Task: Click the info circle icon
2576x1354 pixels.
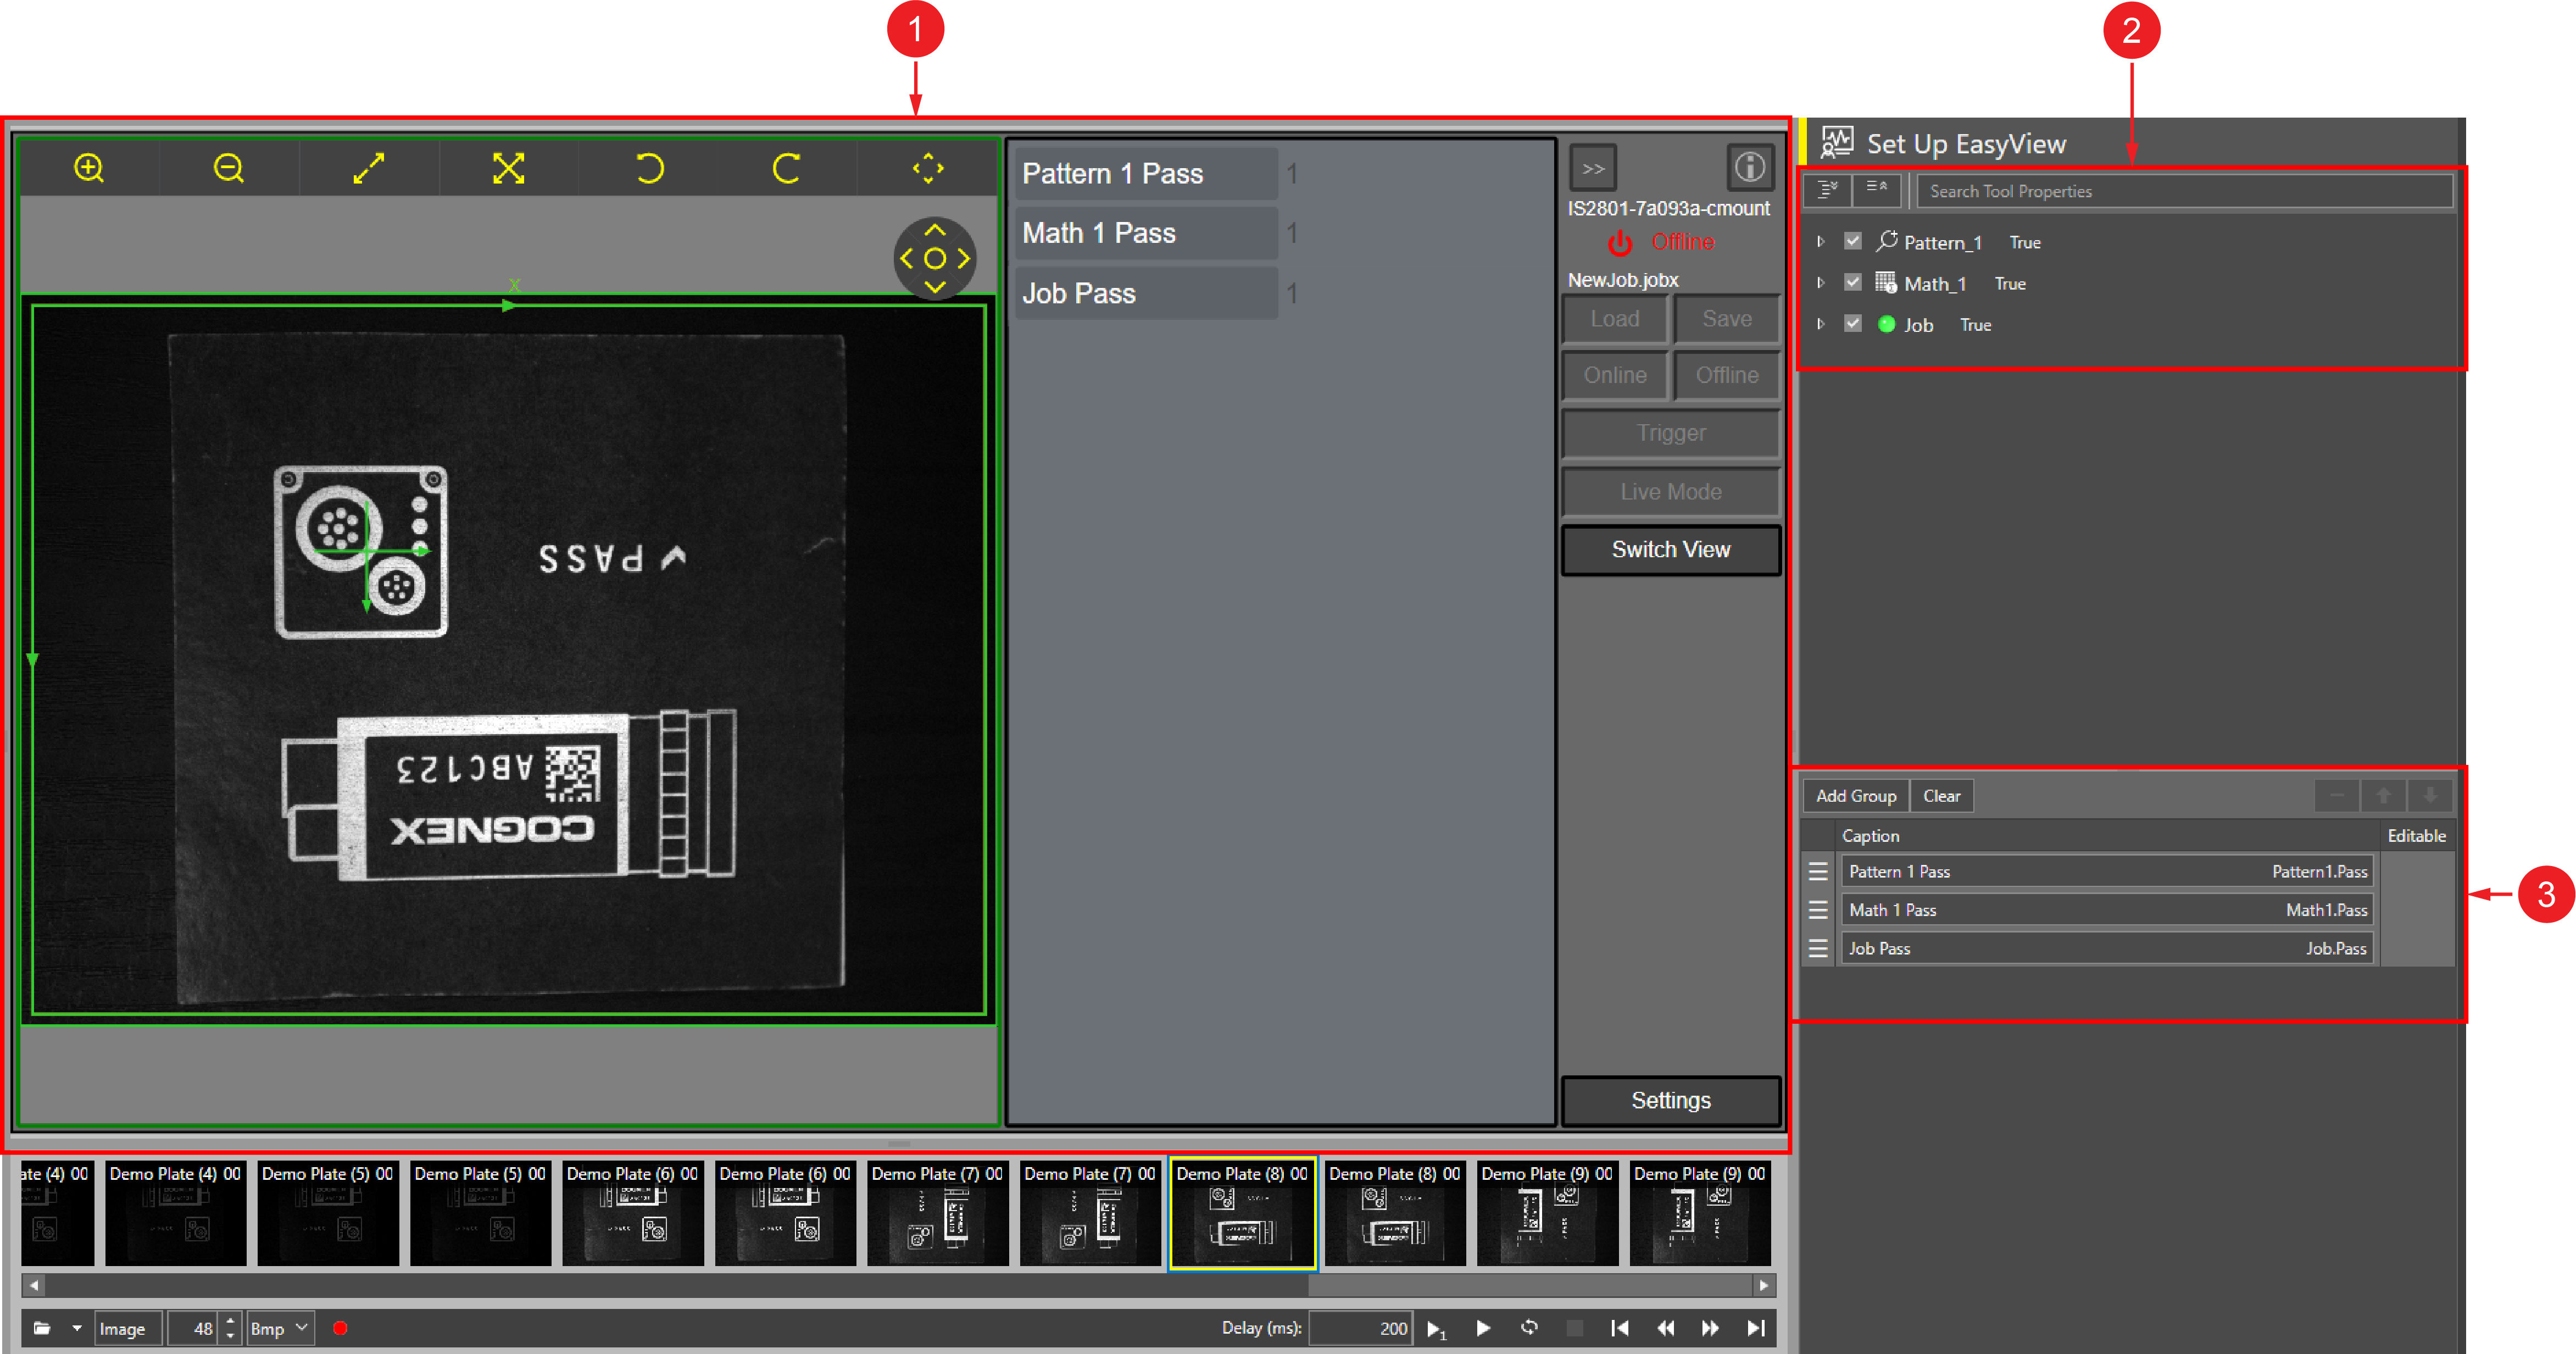Action: (x=1749, y=167)
